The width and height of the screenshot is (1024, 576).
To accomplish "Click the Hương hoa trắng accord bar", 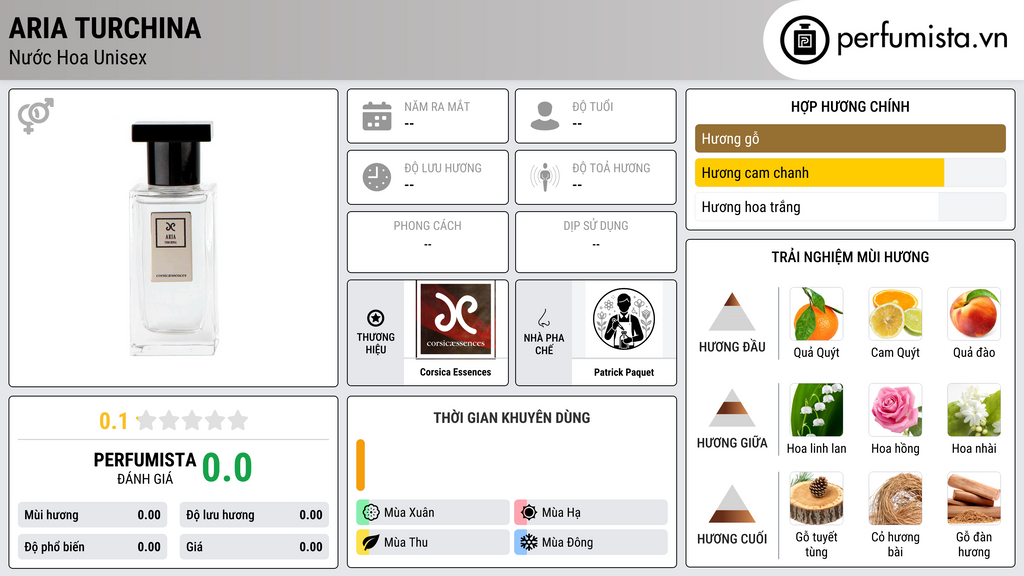I will click(850, 207).
